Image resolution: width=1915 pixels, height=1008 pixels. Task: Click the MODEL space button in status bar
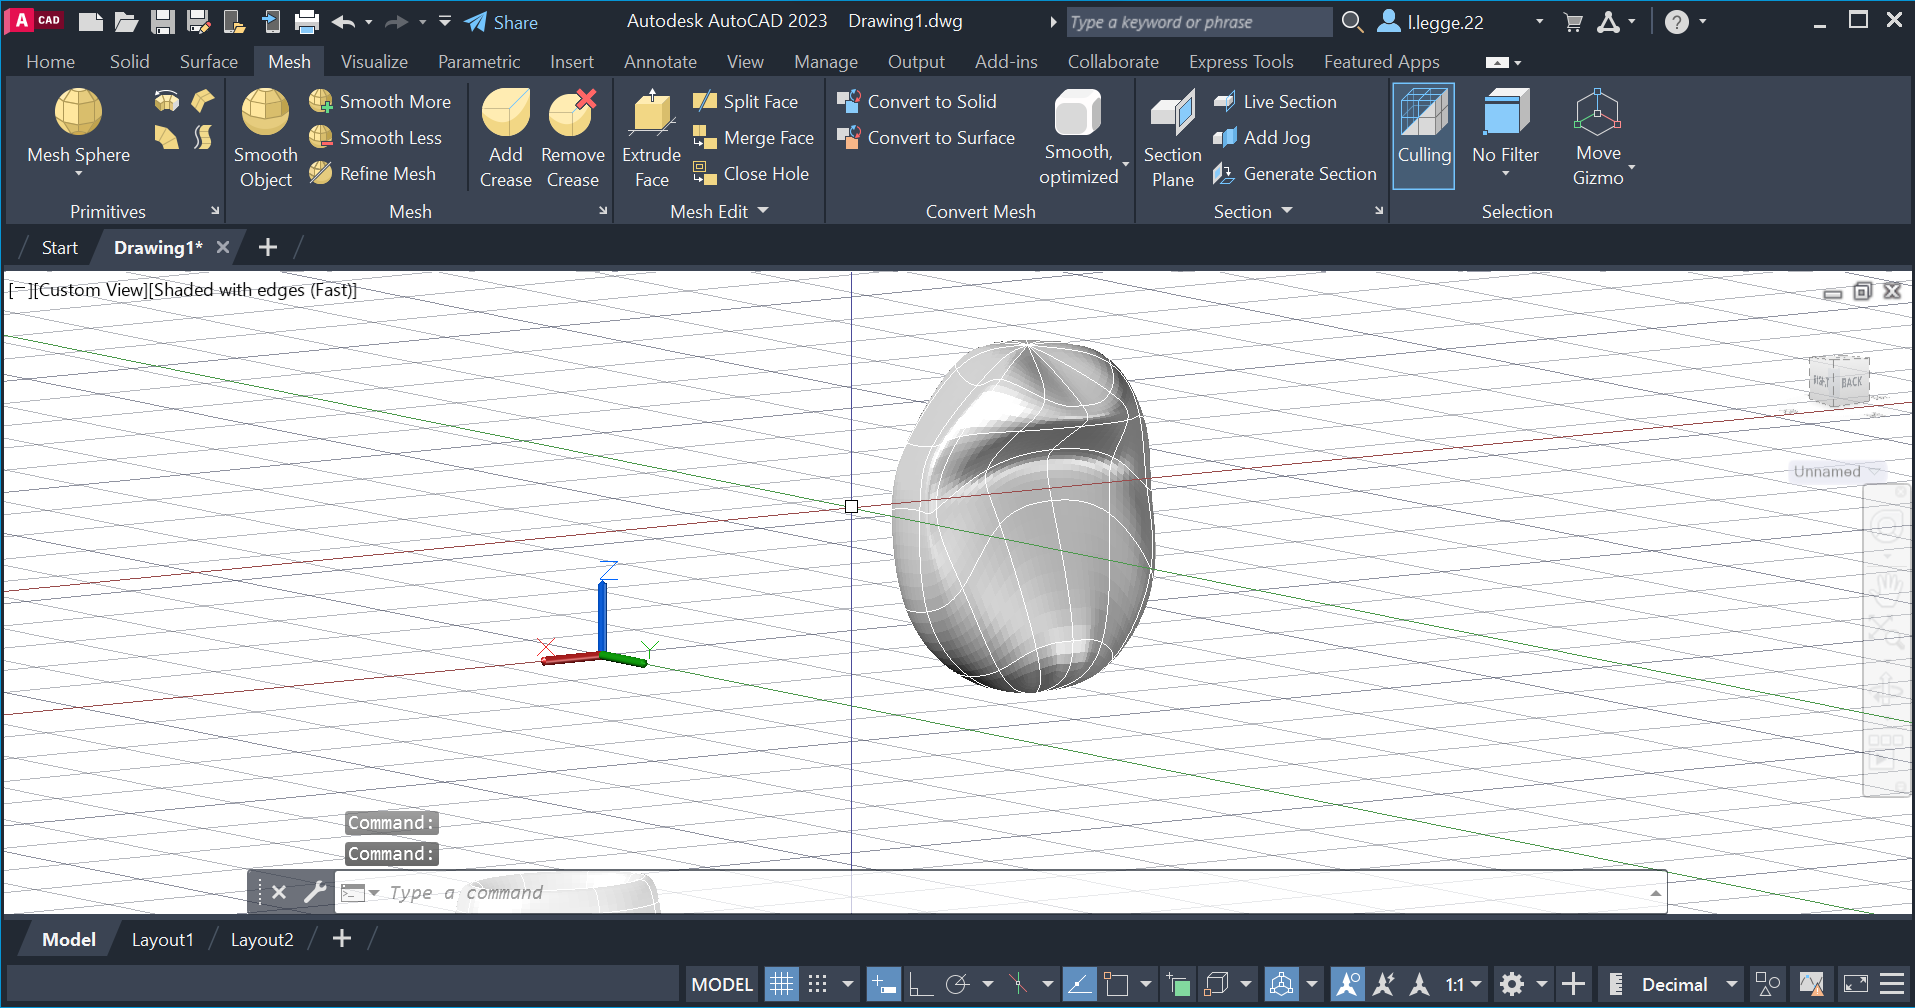coord(722,984)
